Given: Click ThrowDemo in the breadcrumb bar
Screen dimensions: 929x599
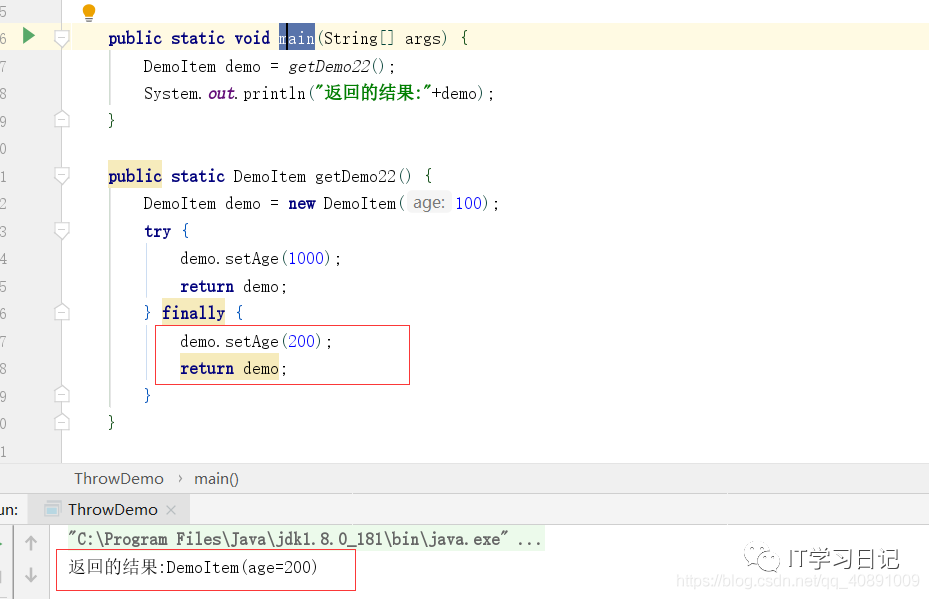Looking at the screenshot, I should click(118, 479).
